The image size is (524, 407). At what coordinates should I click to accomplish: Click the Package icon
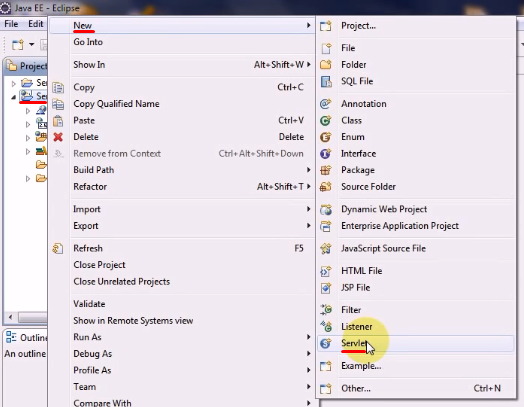326,170
